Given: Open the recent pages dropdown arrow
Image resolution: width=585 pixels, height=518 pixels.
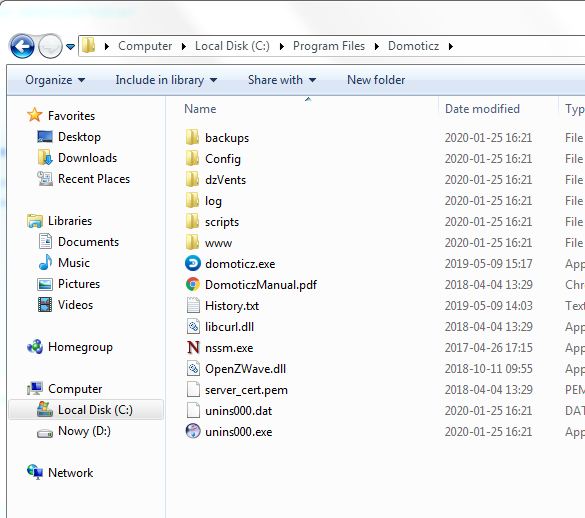Looking at the screenshot, I should tap(70, 47).
